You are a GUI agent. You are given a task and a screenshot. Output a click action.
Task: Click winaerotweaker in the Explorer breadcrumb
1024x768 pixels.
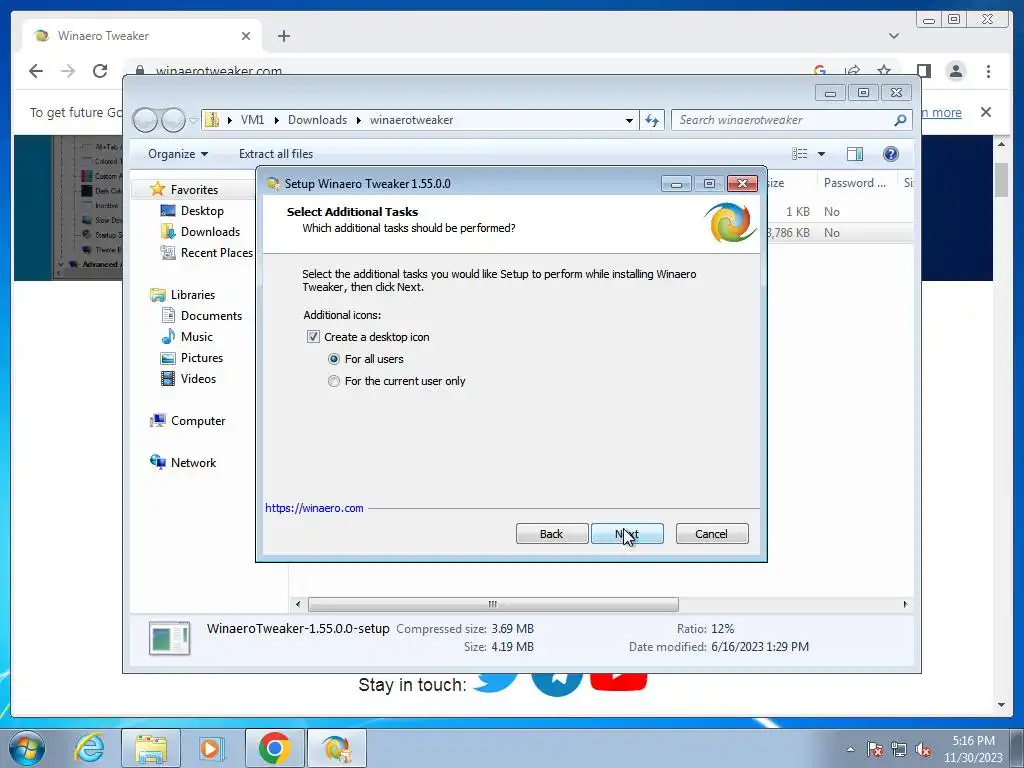click(x=411, y=120)
